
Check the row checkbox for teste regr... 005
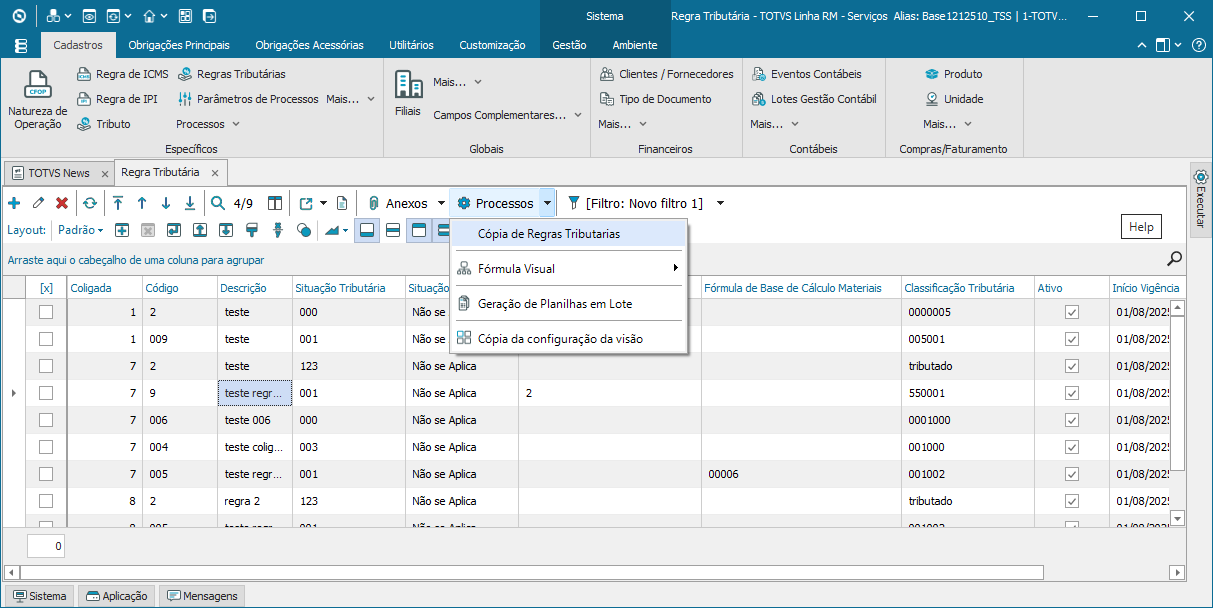[45, 474]
